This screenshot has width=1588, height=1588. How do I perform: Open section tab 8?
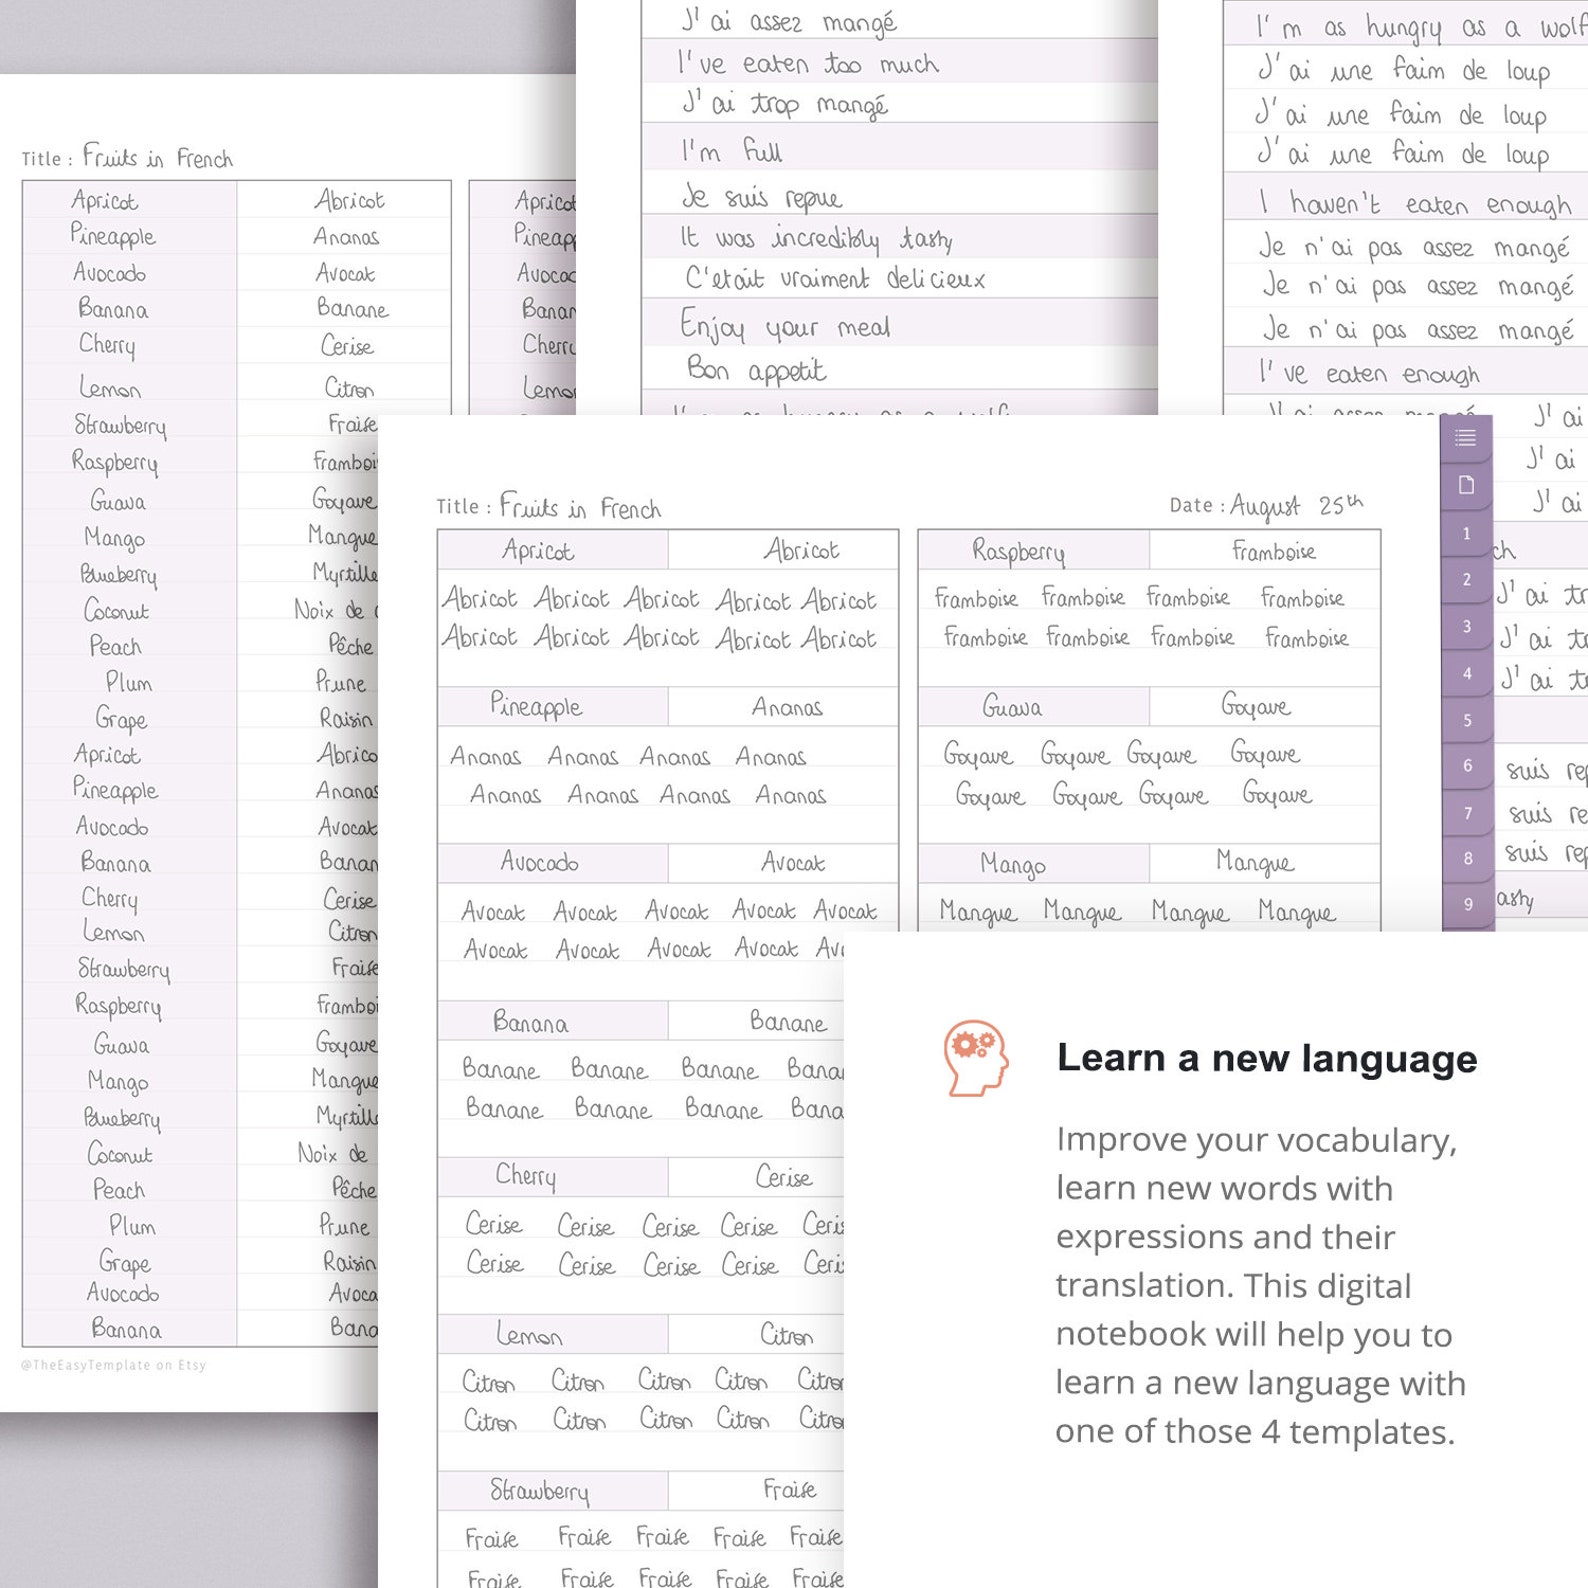[1466, 859]
